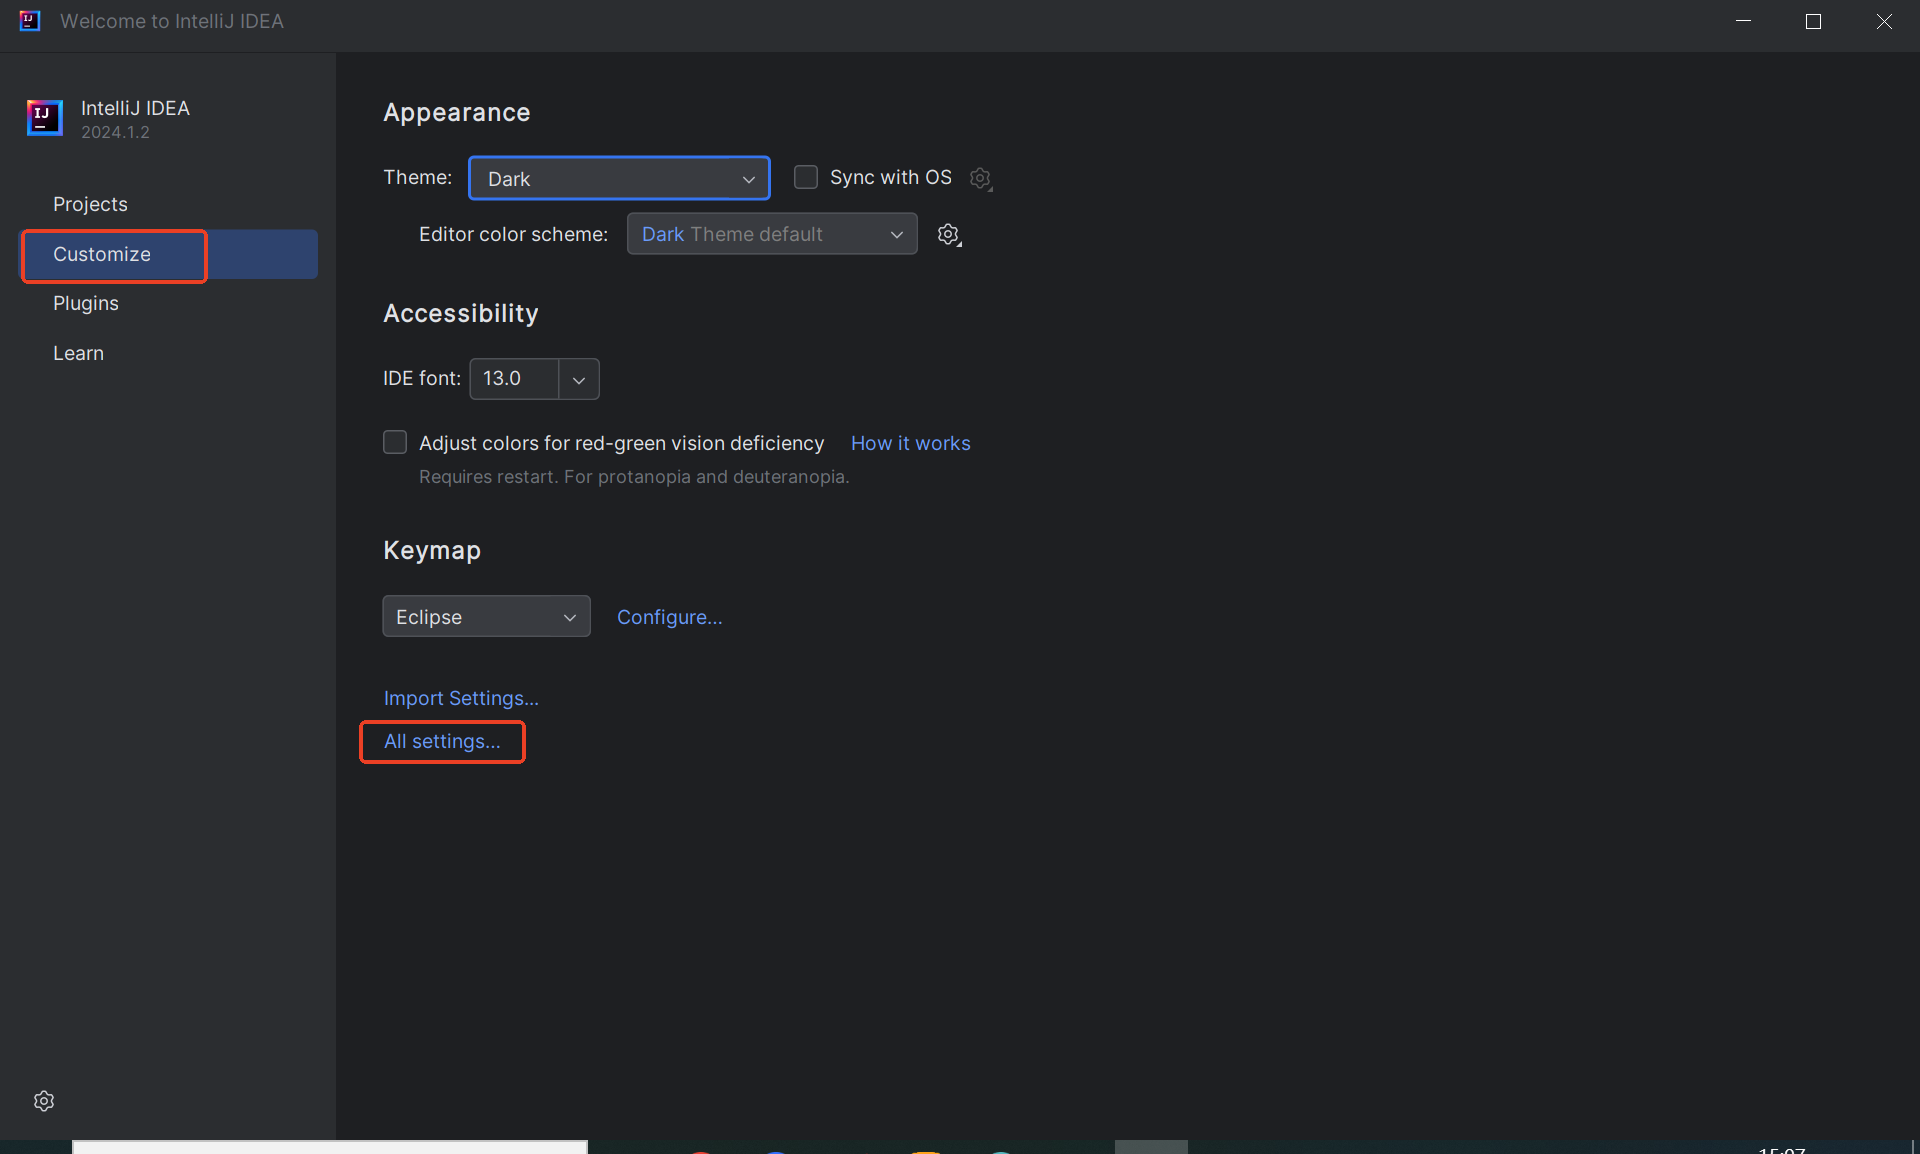Expand the IDE font size arrow
Image resolution: width=1920 pixels, height=1154 pixels.
(x=579, y=379)
